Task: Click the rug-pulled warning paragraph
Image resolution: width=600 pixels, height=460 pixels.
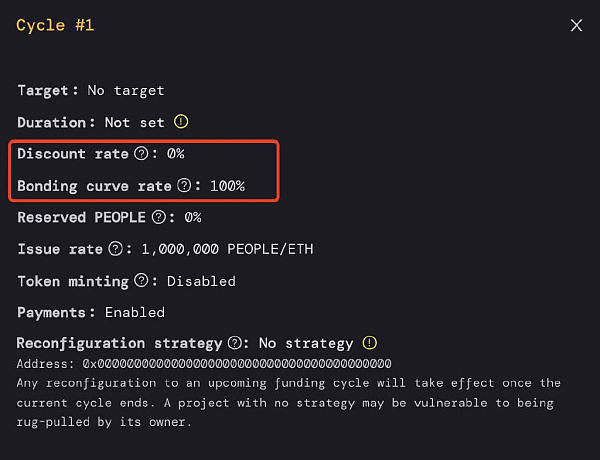Action: [x=289, y=403]
